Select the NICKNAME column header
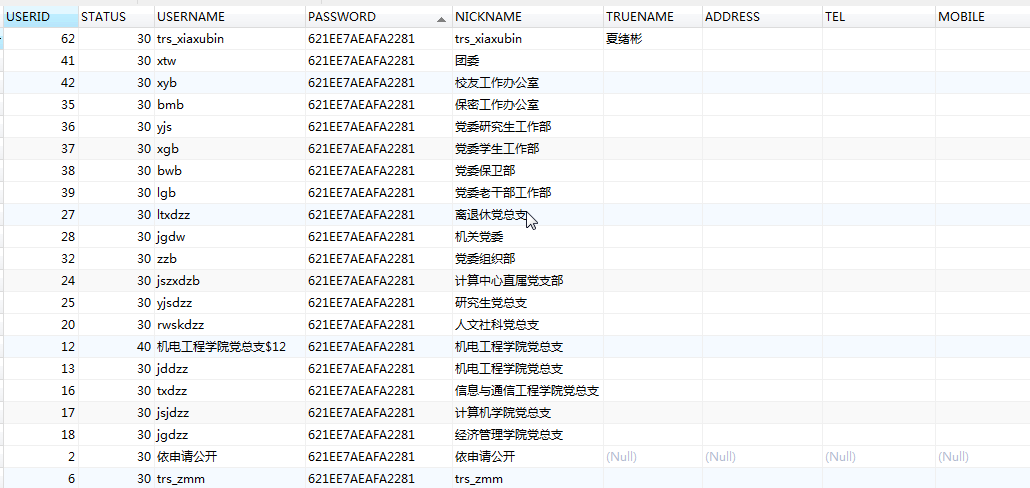Viewport: 1030px width, 488px height. tap(528, 17)
